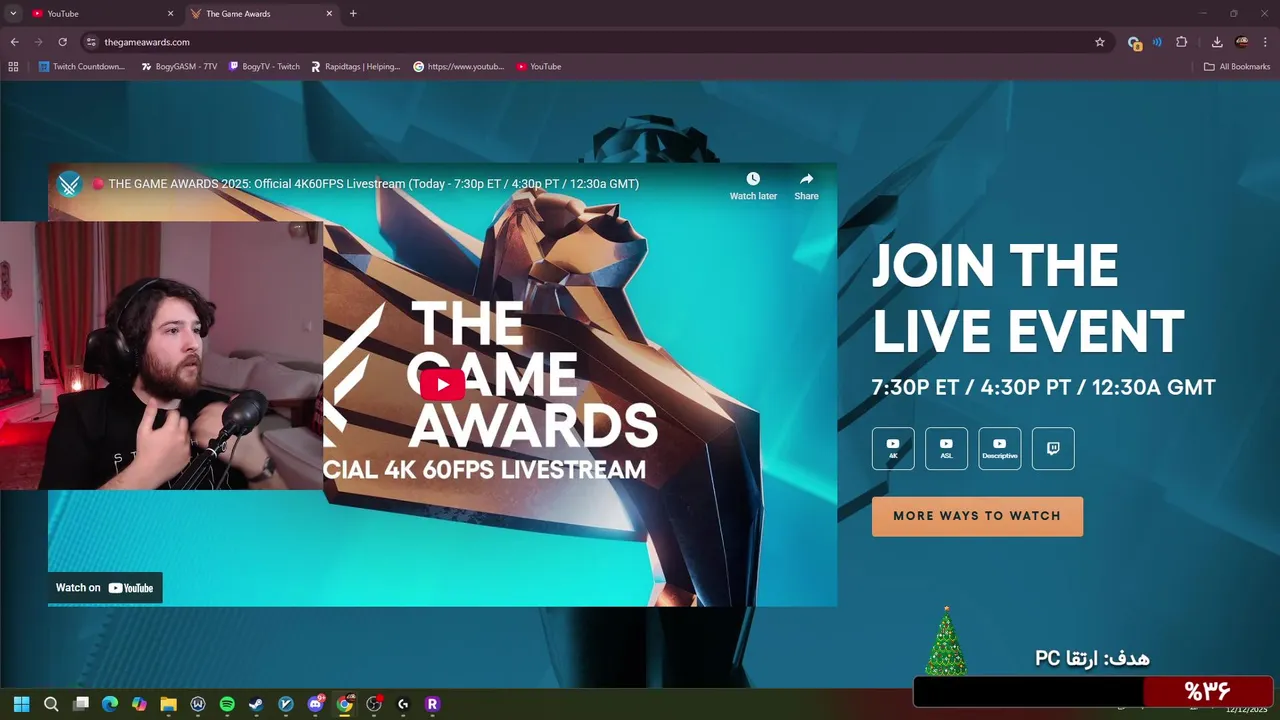Open Discord from the taskbar
The height and width of the screenshot is (720, 1280).
coord(316,704)
